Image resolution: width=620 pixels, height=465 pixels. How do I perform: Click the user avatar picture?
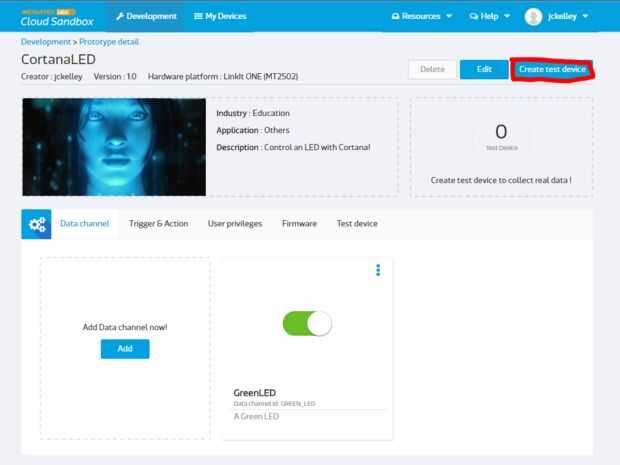[x=533, y=17]
